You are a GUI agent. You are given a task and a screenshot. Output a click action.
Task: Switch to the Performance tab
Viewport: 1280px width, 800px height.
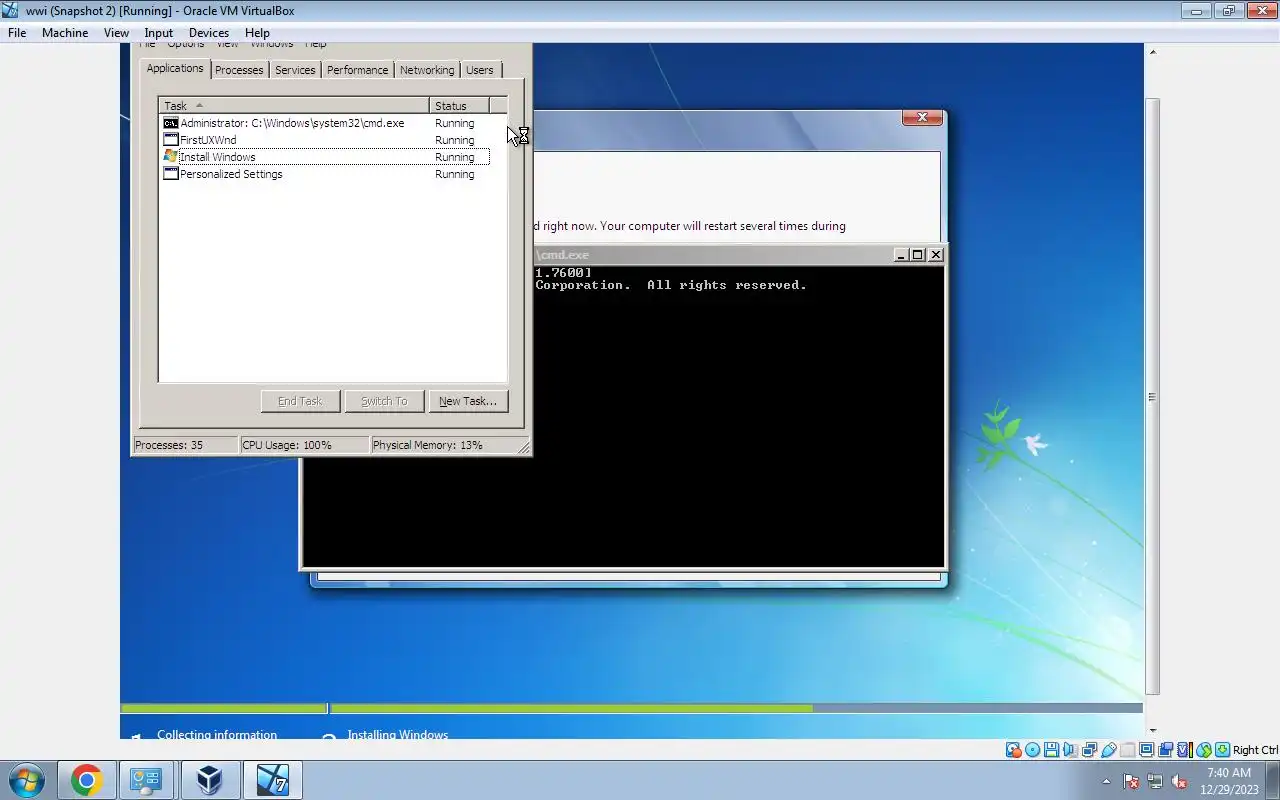tap(357, 70)
